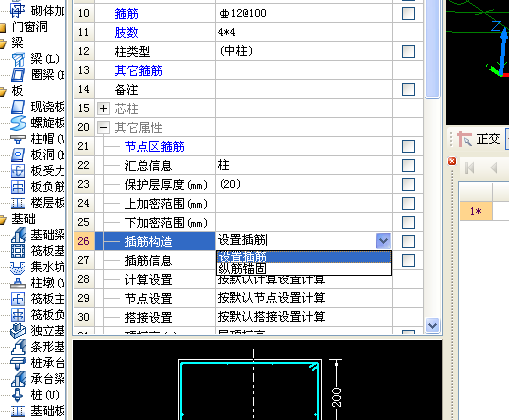Viewport: 509px width, 420px height.
Task: Check the 插筋构造 row checkbox
Action: pyautogui.click(x=408, y=241)
